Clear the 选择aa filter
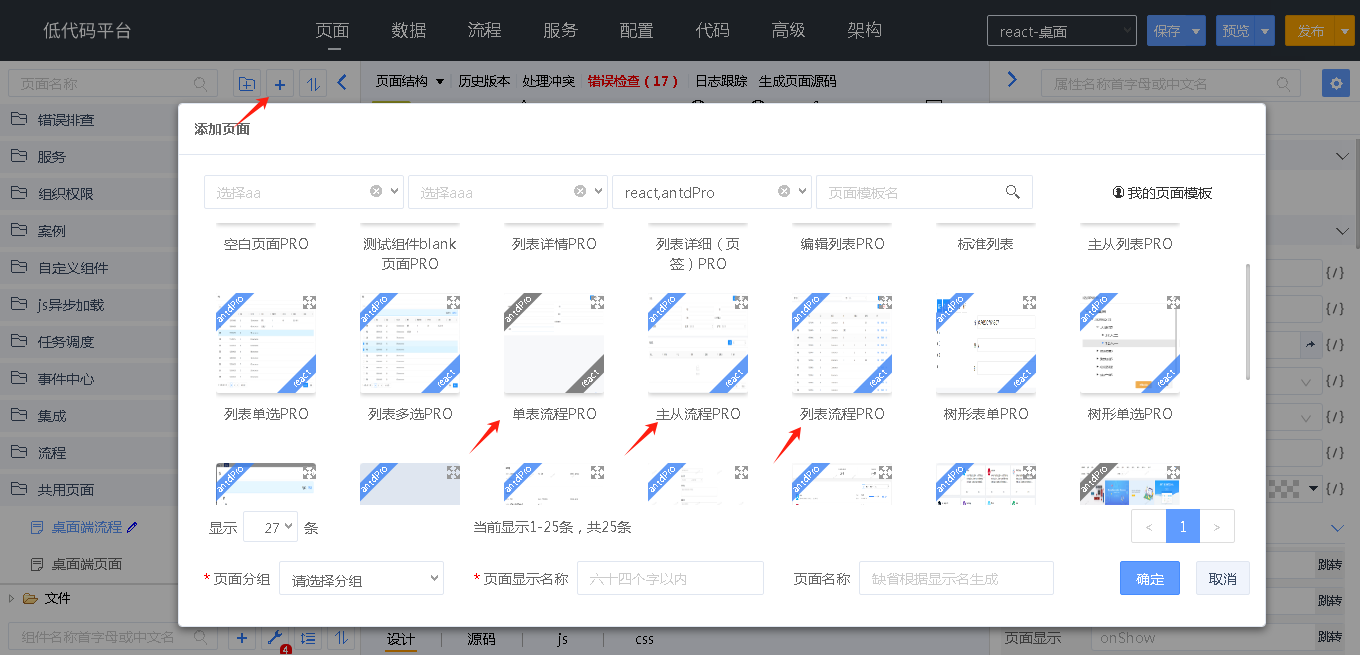 pyautogui.click(x=376, y=192)
